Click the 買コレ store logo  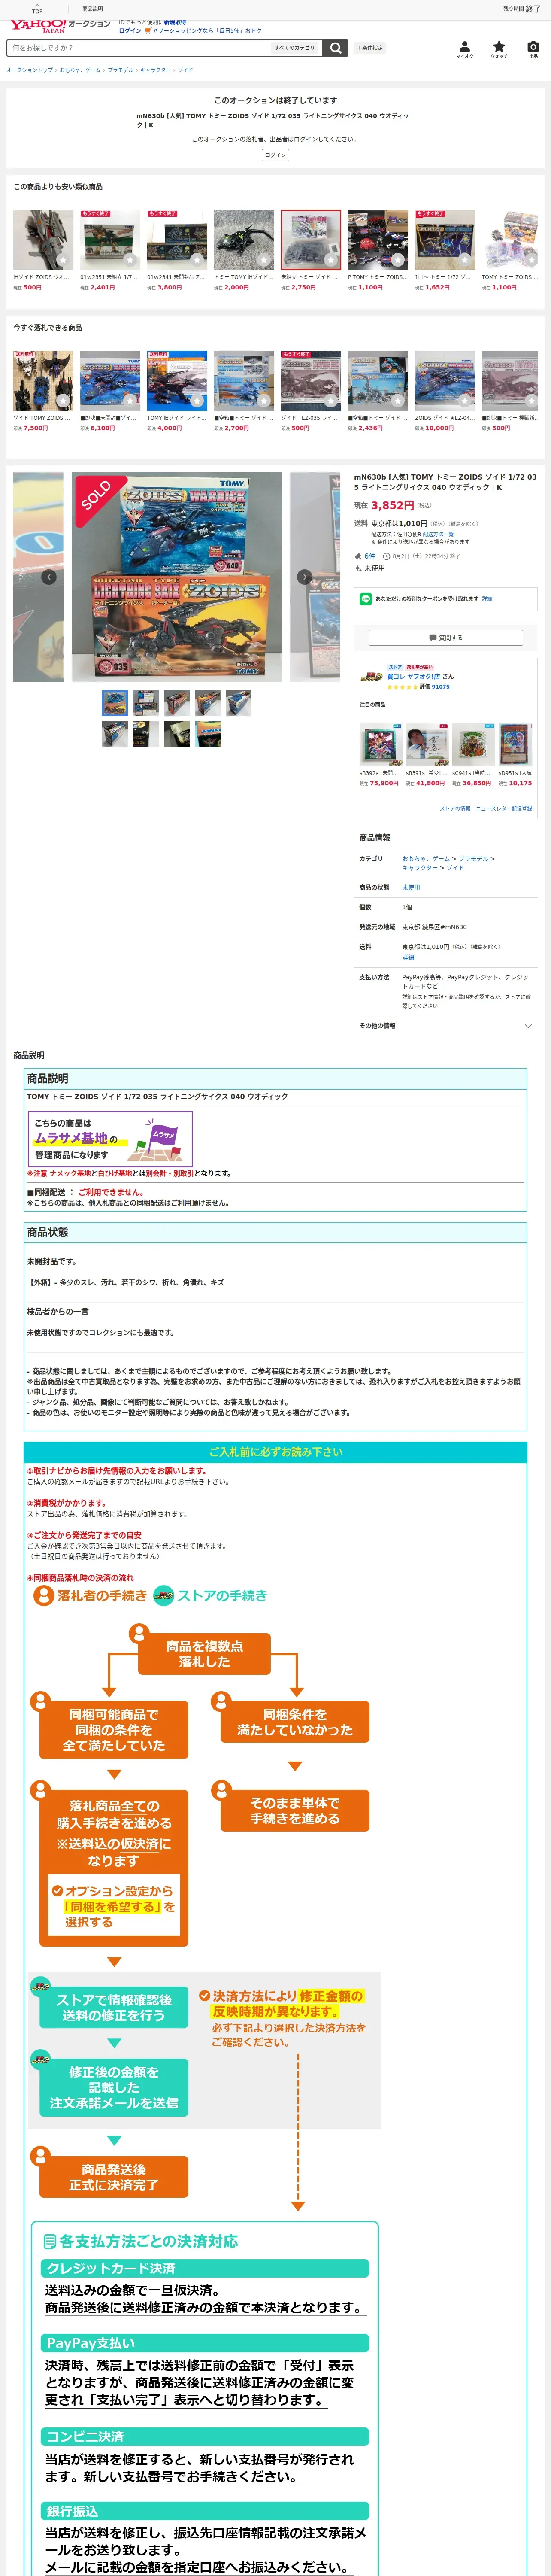[371, 677]
